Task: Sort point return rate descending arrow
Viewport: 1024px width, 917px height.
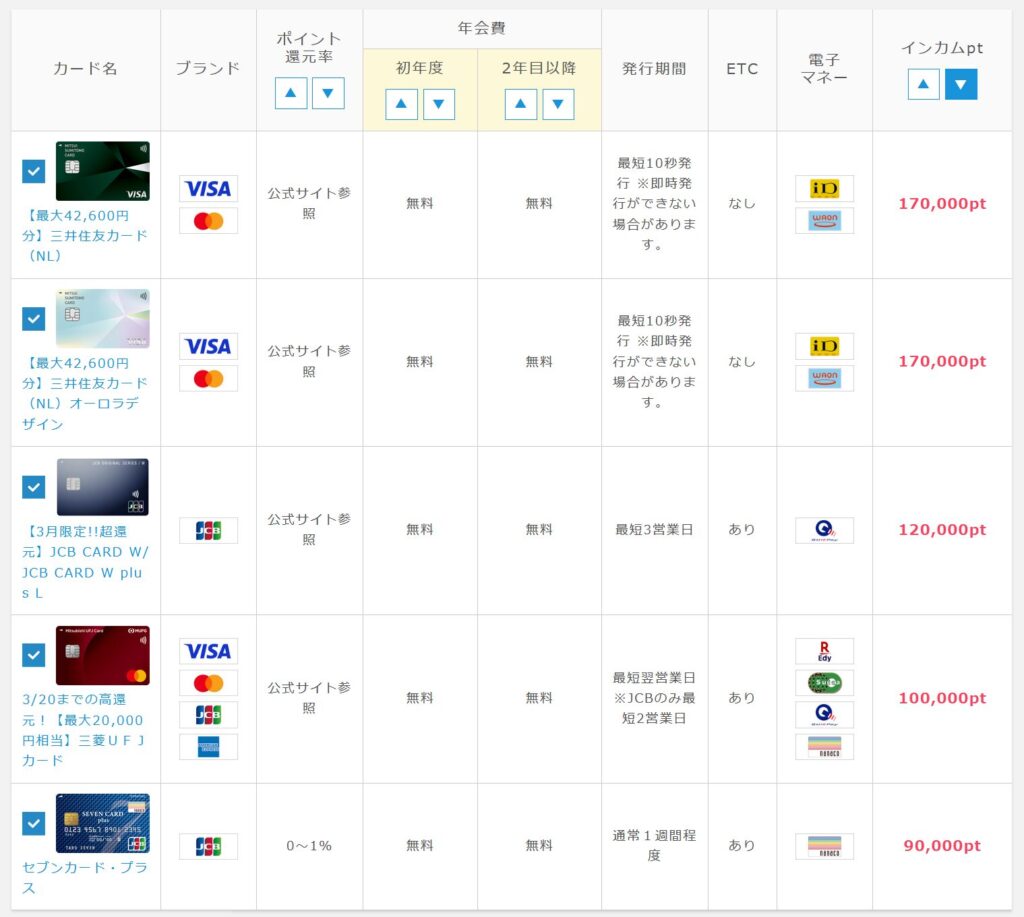Action: tap(328, 93)
